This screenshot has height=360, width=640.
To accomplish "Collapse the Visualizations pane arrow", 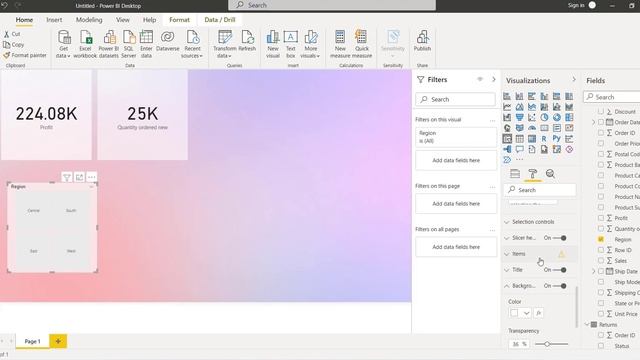I will (573, 80).
